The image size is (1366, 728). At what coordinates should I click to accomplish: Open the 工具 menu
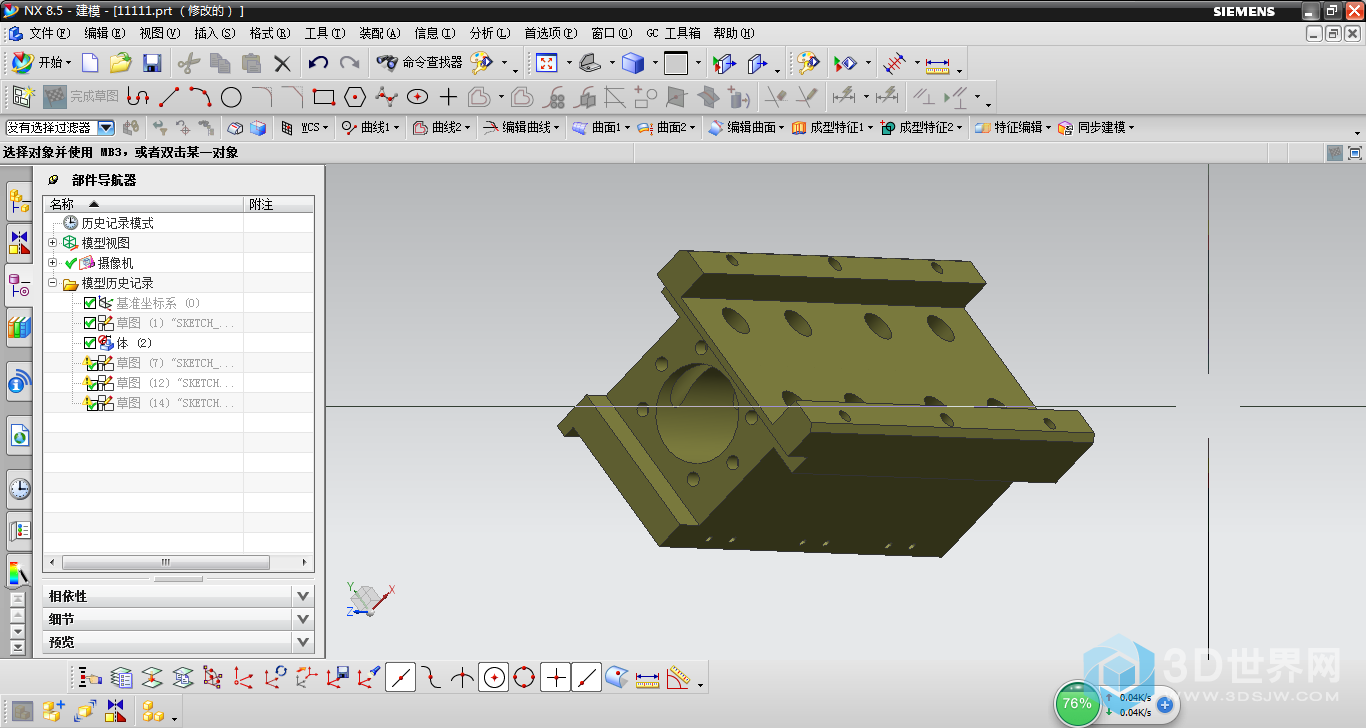click(x=325, y=33)
